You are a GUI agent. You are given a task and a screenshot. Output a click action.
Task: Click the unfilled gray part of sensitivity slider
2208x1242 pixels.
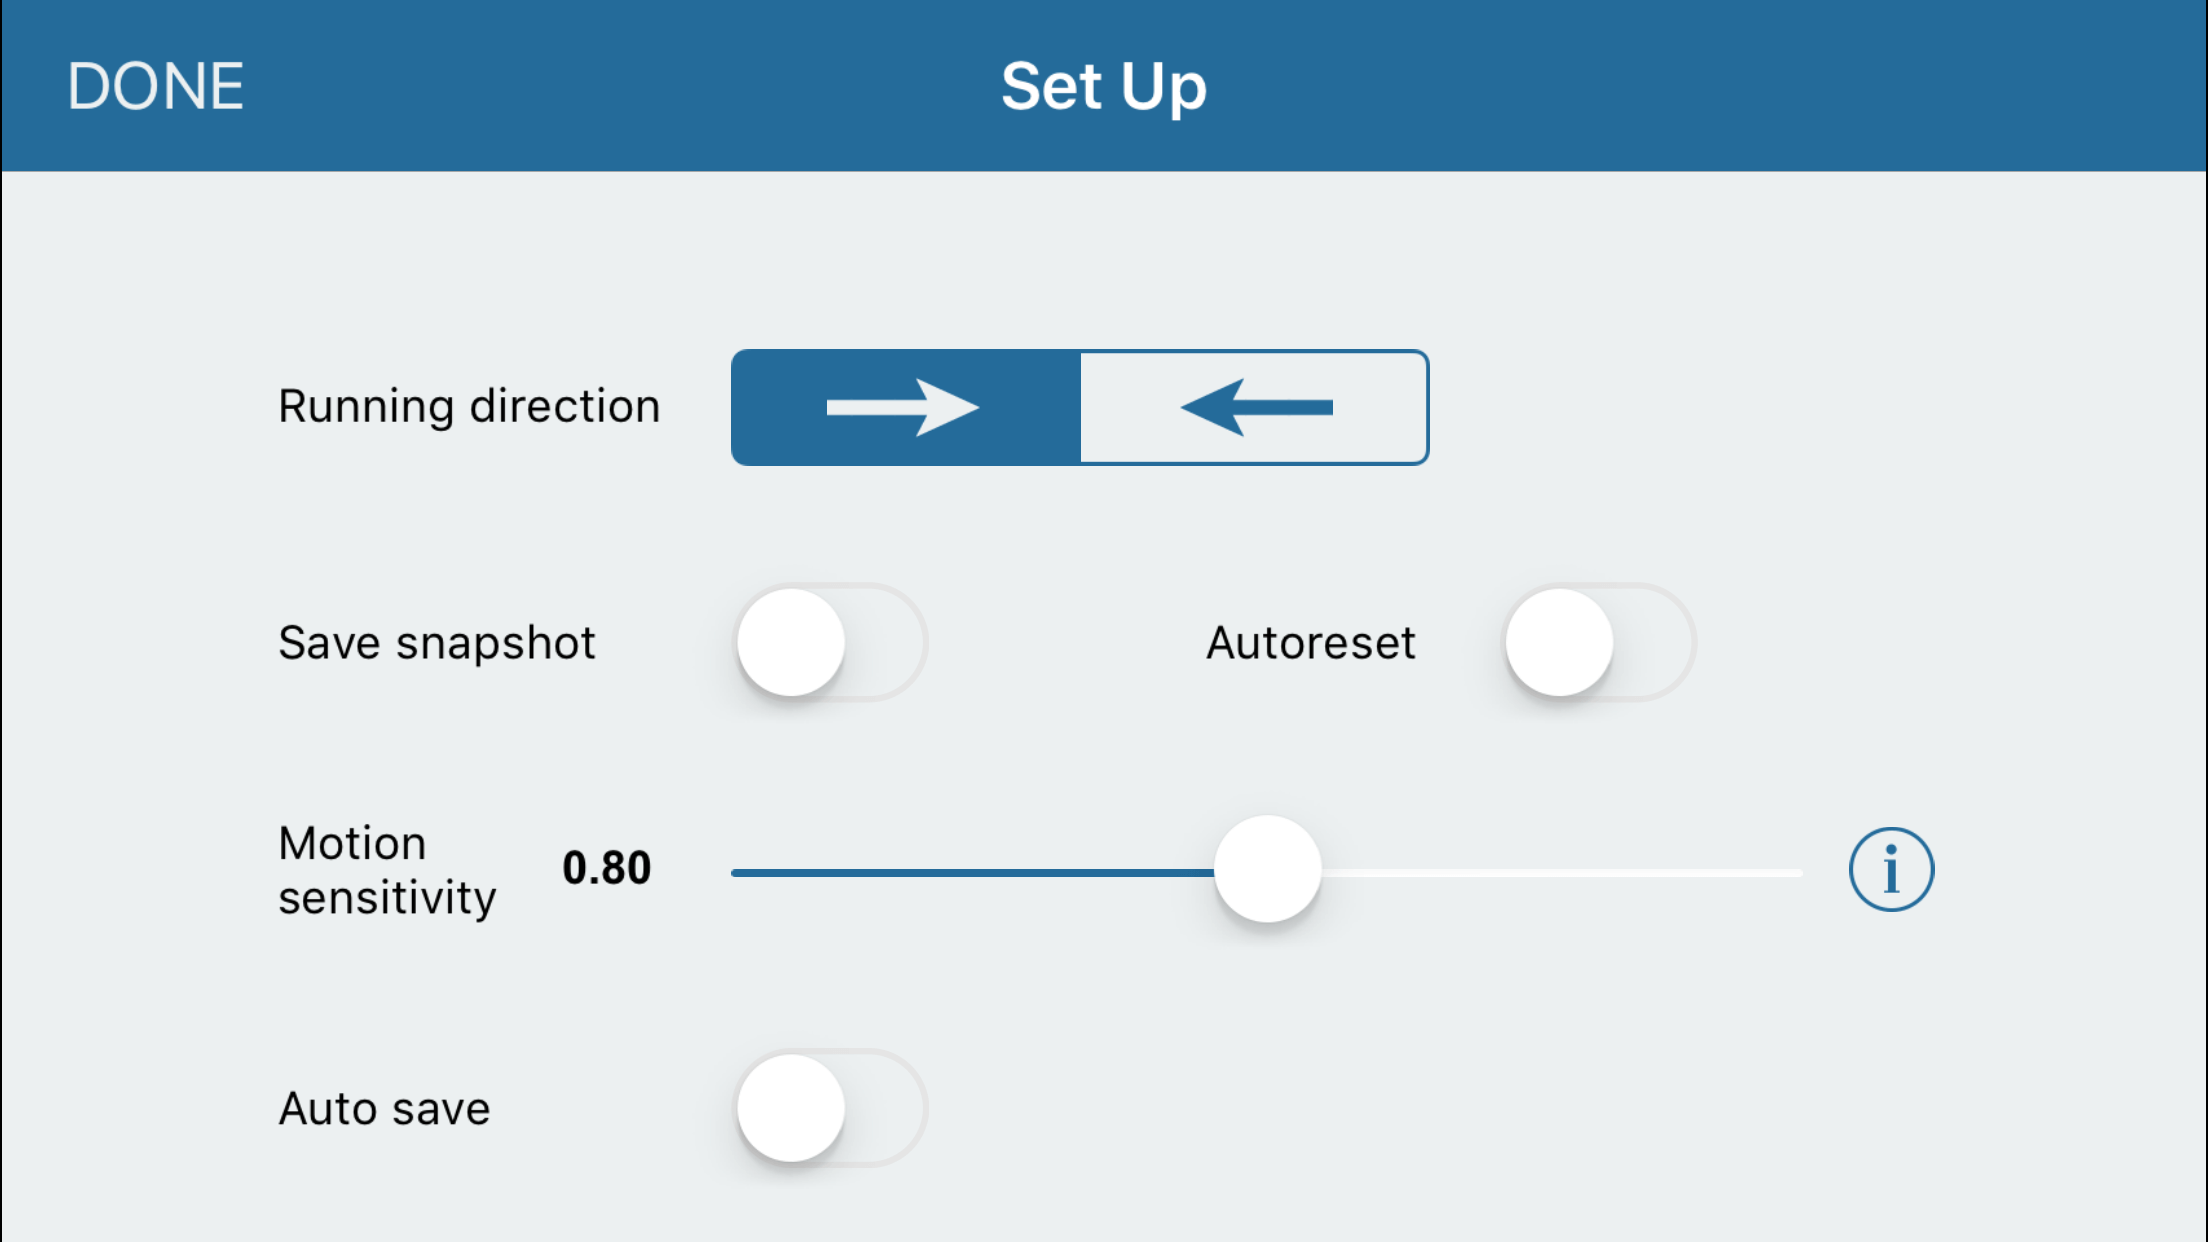pos(1560,873)
